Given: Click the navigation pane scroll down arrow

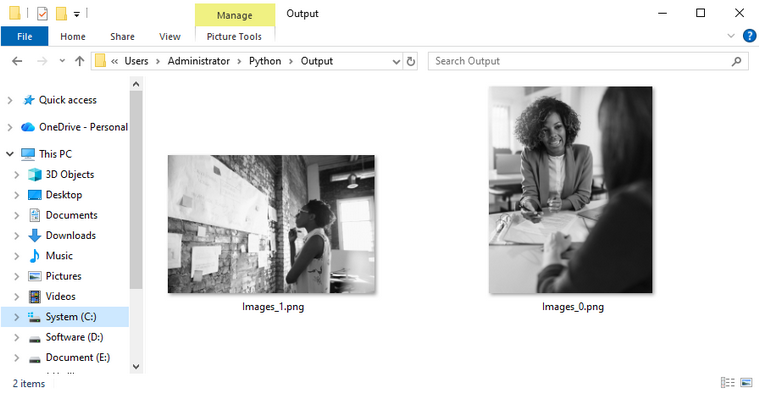Looking at the screenshot, I should 136,367.
